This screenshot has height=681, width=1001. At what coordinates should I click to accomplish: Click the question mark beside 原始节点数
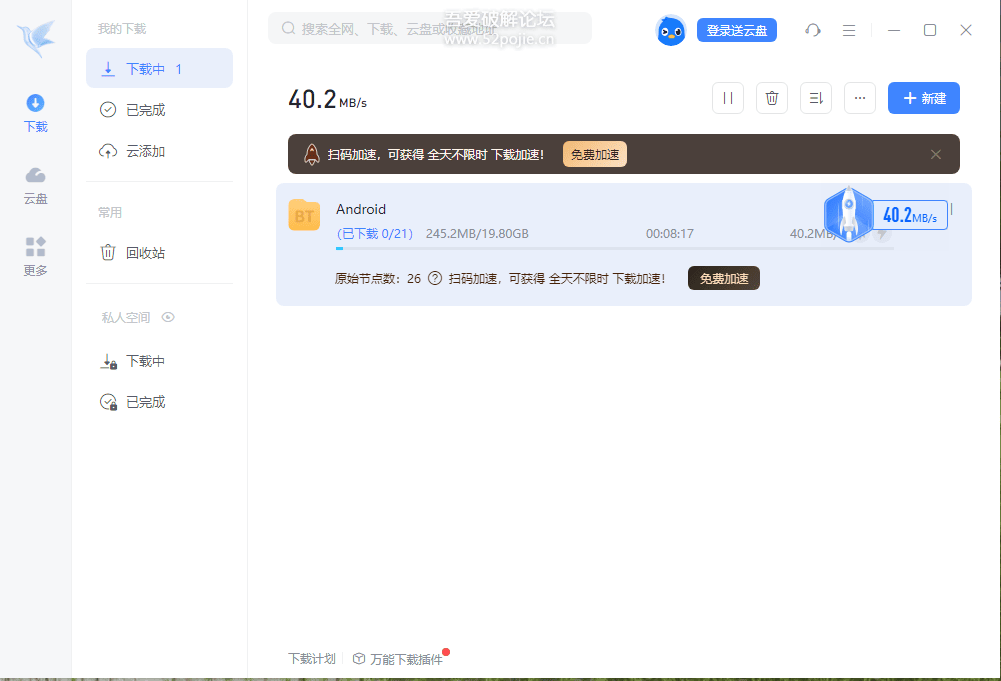433,278
